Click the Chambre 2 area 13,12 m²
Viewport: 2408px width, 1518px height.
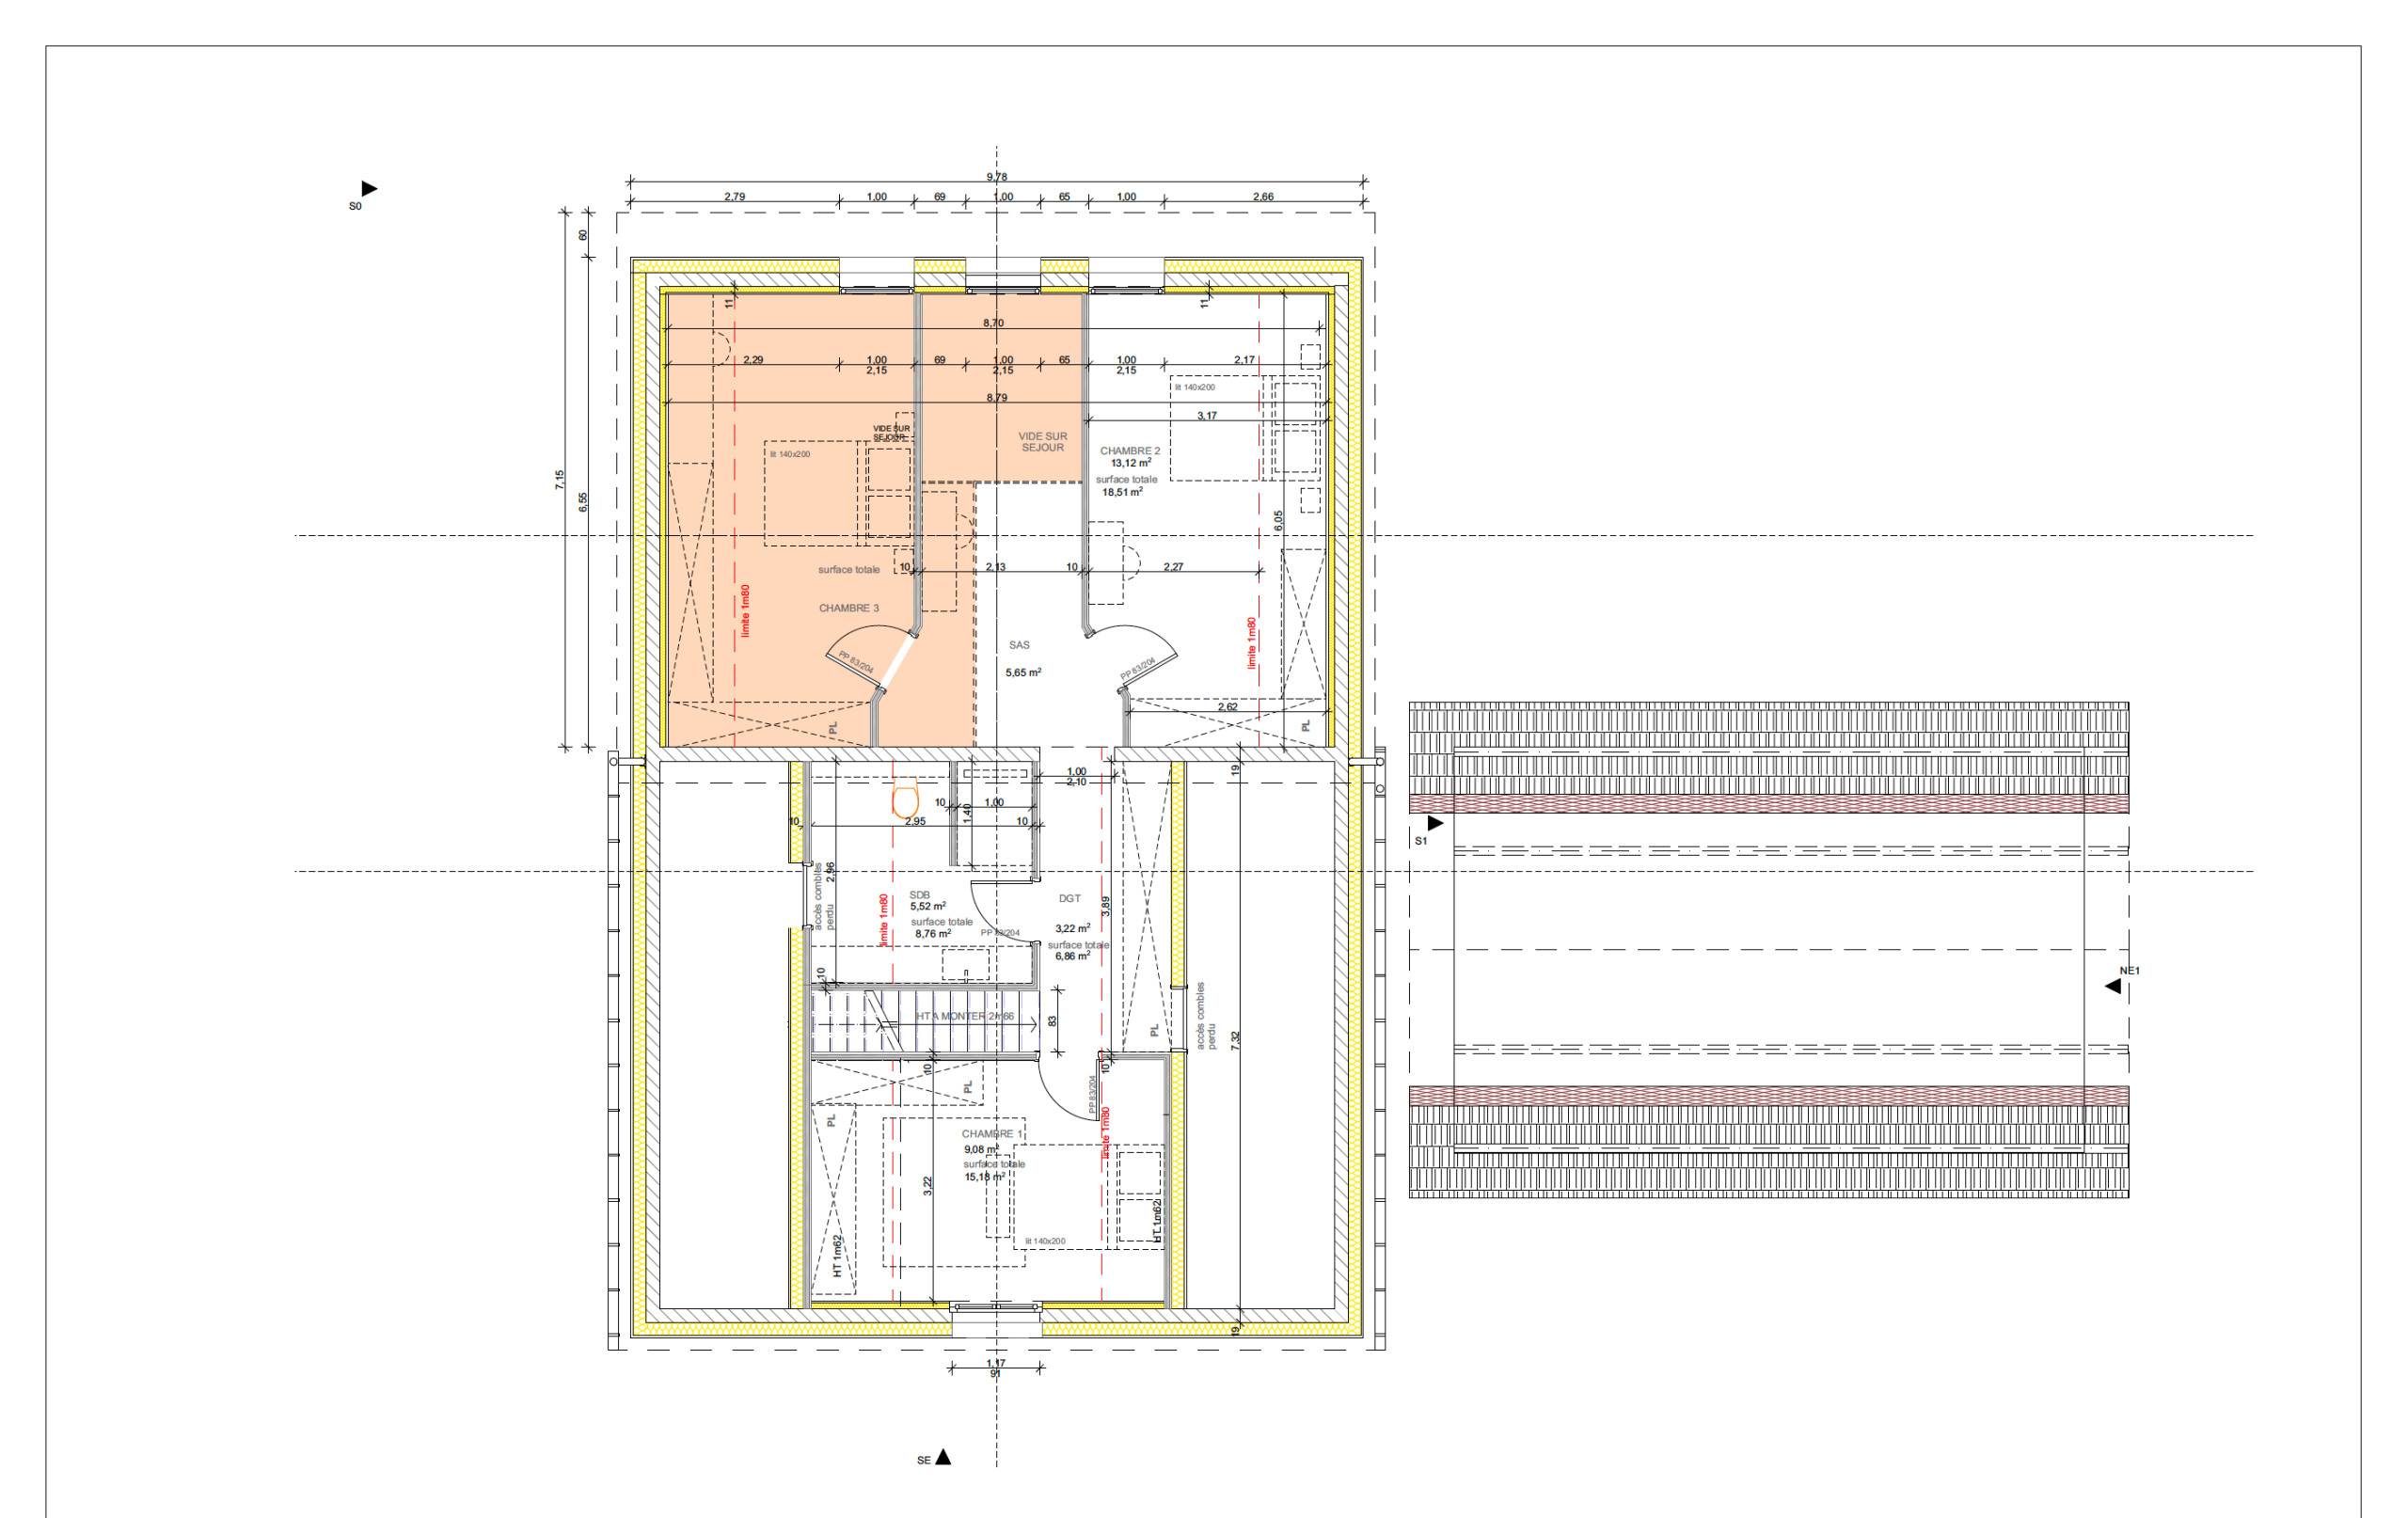click(x=1131, y=463)
